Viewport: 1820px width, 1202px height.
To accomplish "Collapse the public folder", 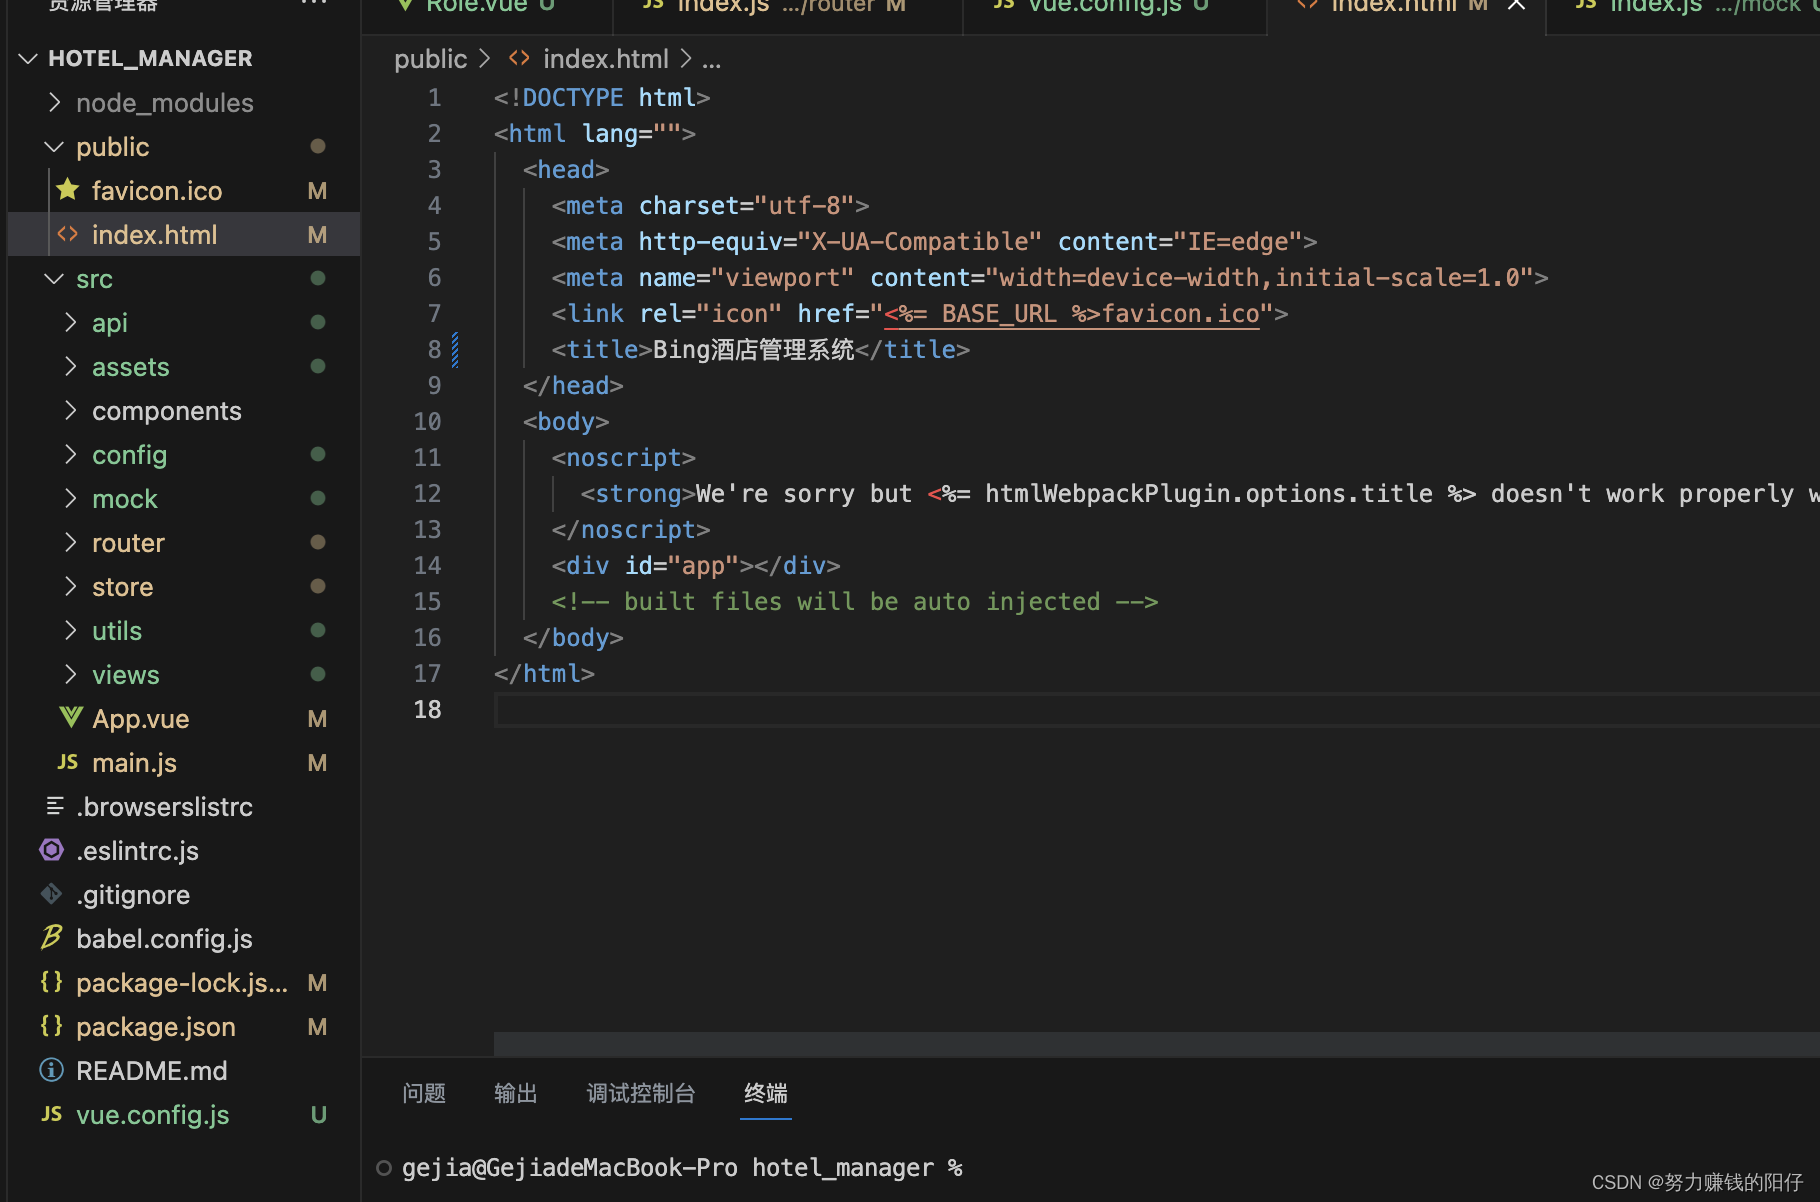I will pyautogui.click(x=54, y=146).
